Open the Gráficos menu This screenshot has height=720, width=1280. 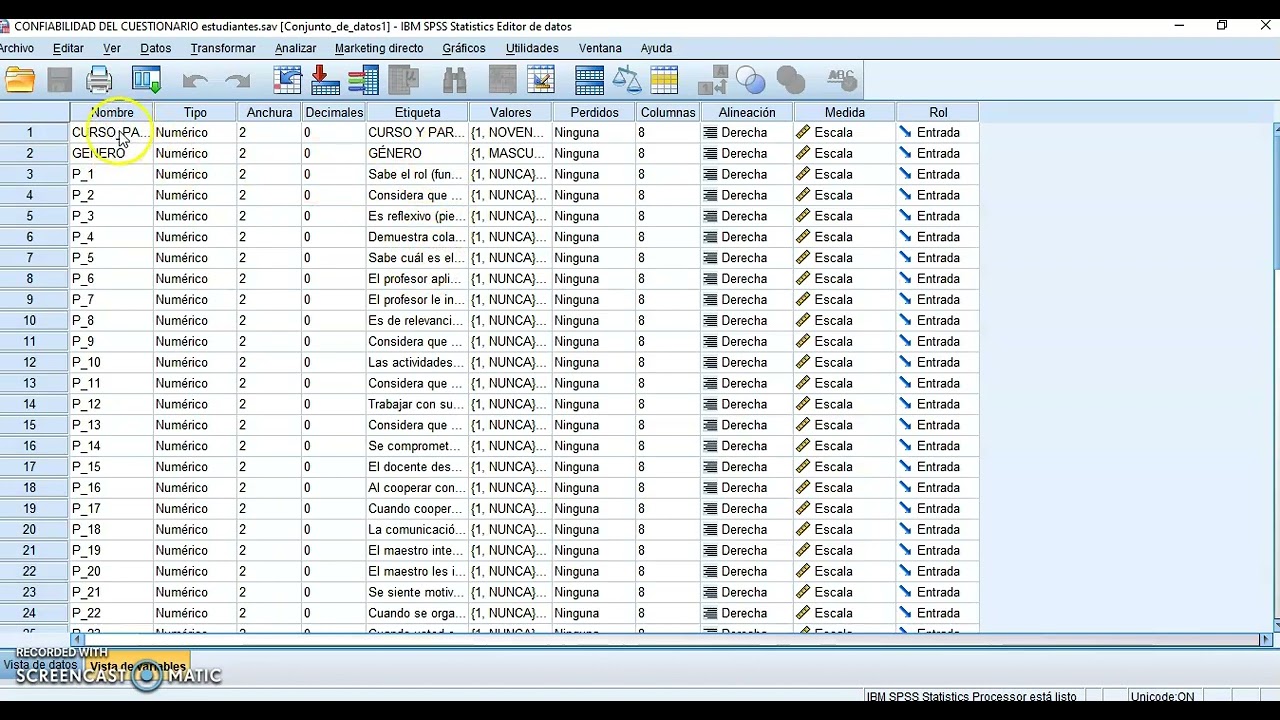tap(464, 48)
